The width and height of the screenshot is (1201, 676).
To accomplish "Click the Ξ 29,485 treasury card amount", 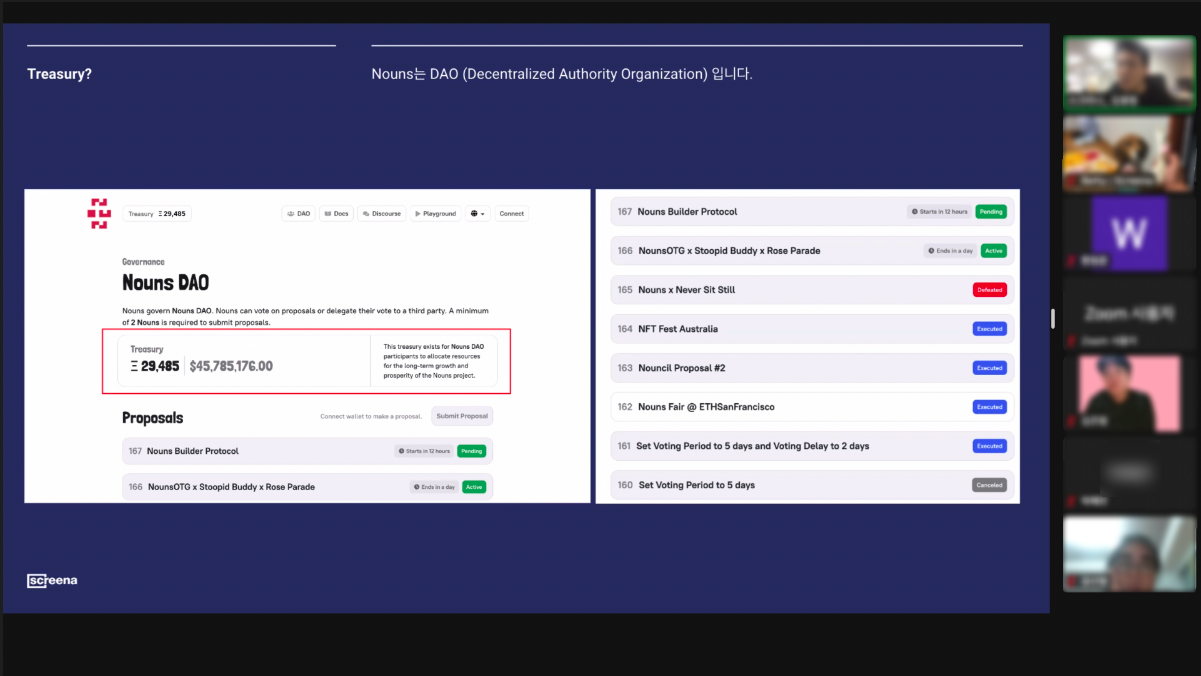I will pos(155,366).
